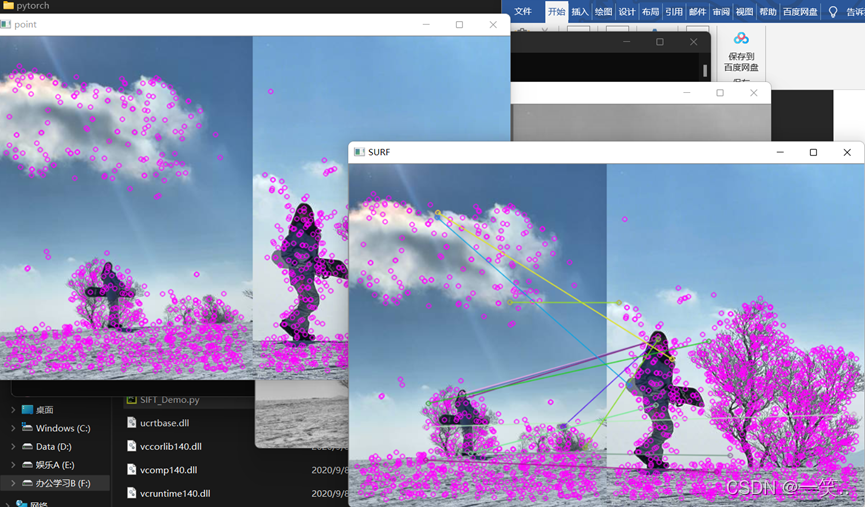Click the pytorch folder icon in the title bar
This screenshot has width=865, height=507.
pyautogui.click(x=8, y=6)
